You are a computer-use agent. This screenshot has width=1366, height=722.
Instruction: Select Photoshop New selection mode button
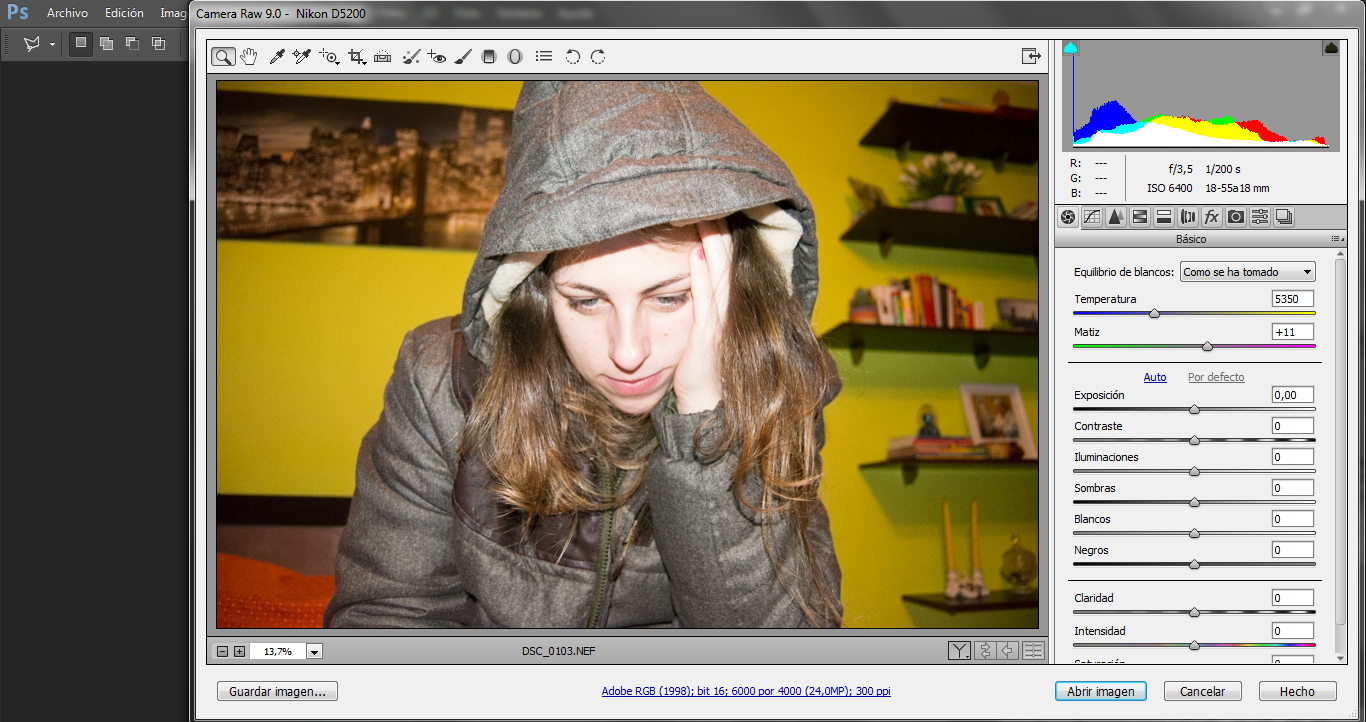[x=81, y=43]
